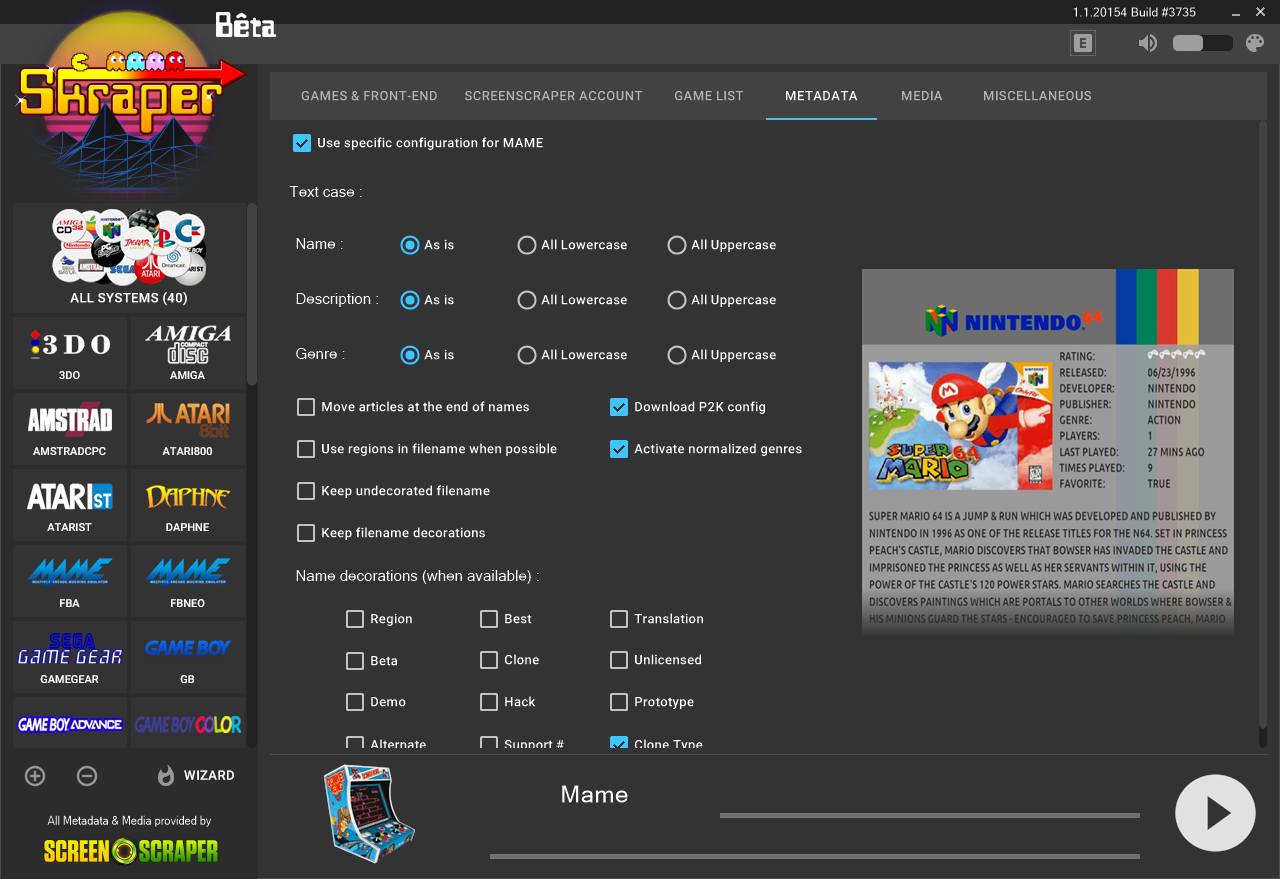
Task: Switch to the Media tab
Action: pyautogui.click(x=922, y=96)
